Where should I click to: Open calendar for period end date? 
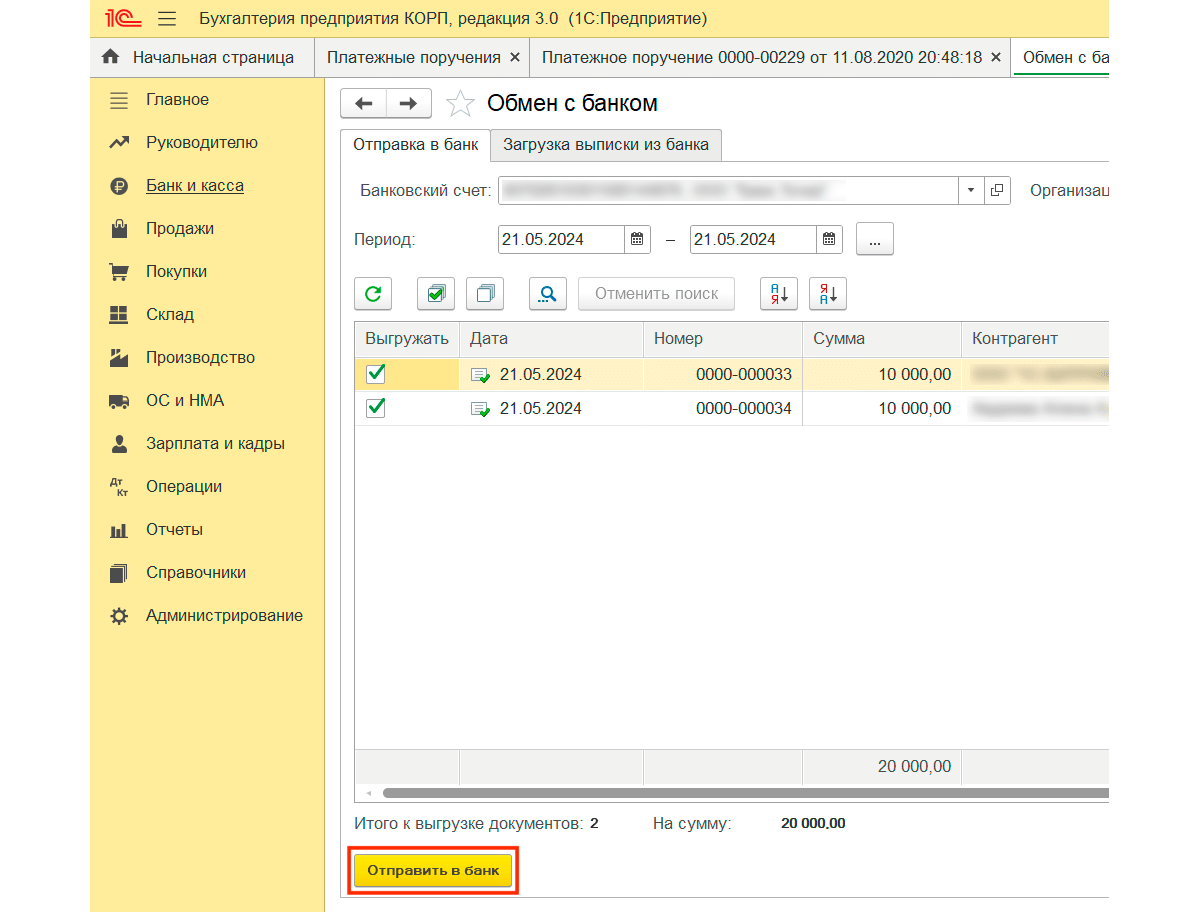(829, 240)
